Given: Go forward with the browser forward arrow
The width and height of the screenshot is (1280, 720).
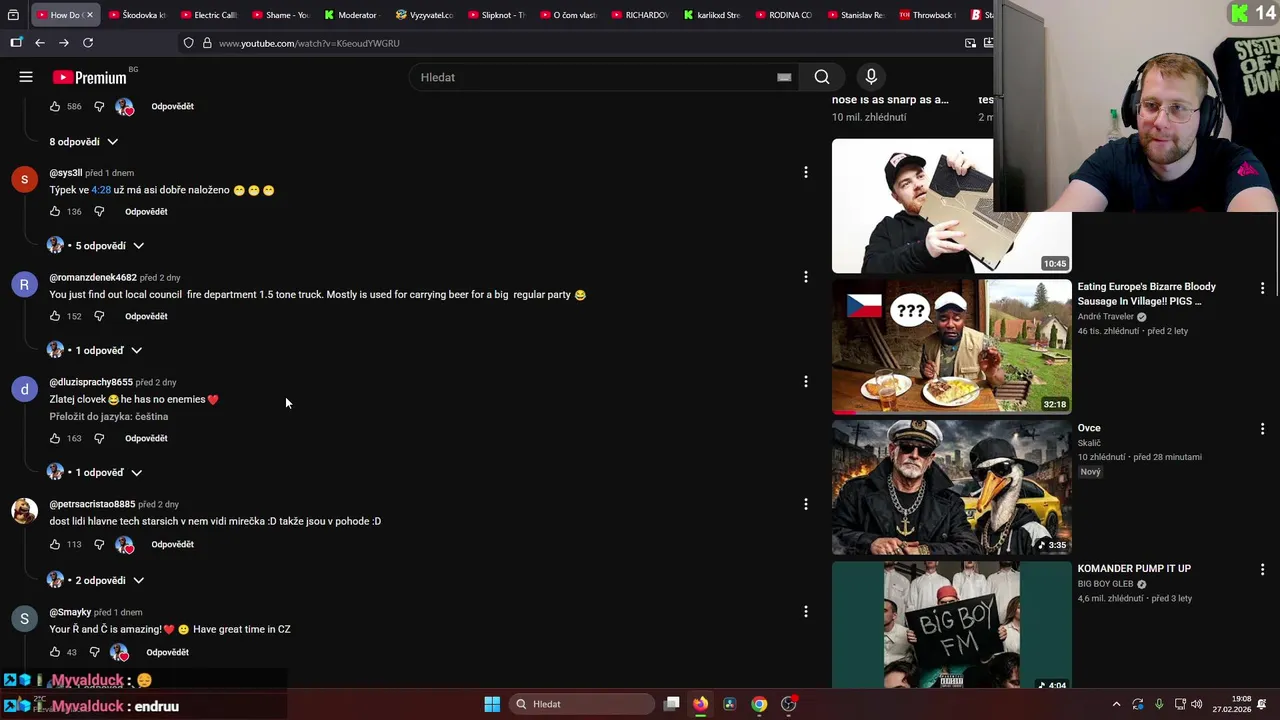Looking at the screenshot, I should [64, 43].
